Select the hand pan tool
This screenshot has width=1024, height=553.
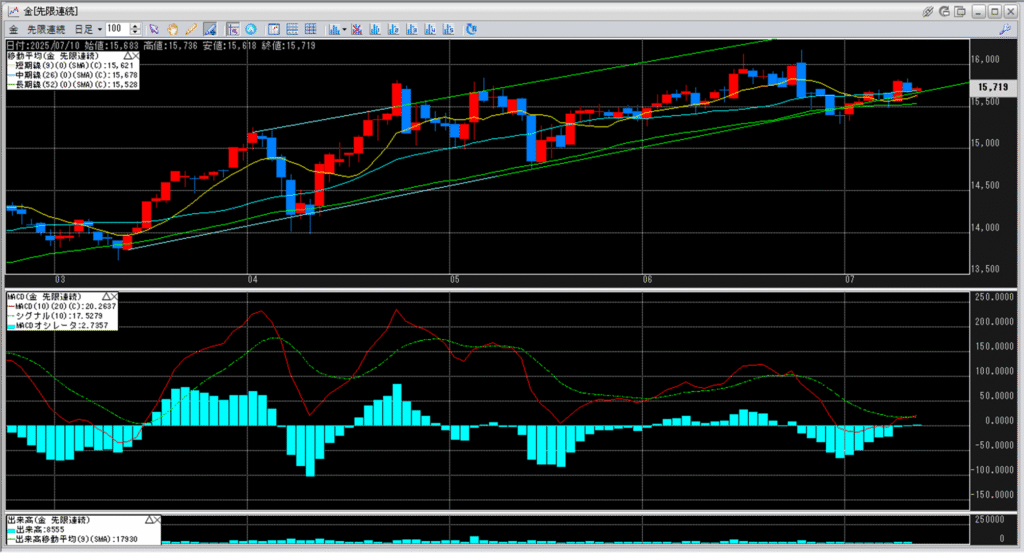click(x=172, y=29)
